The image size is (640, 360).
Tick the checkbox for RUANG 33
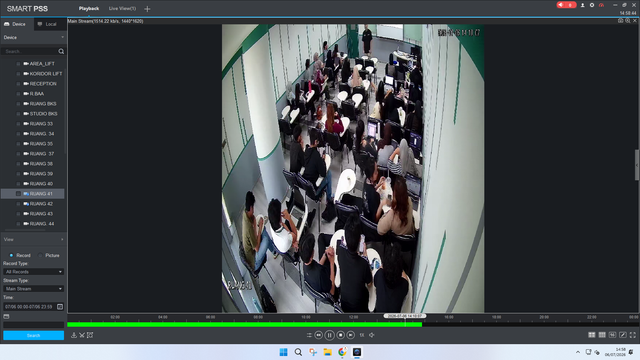(18, 124)
